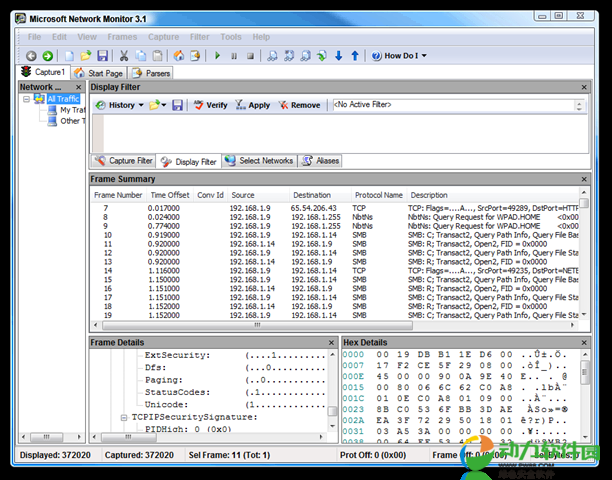Viewport: 612px width, 480px height.
Task: Switch to the Capture Filter tab
Action: point(124,160)
